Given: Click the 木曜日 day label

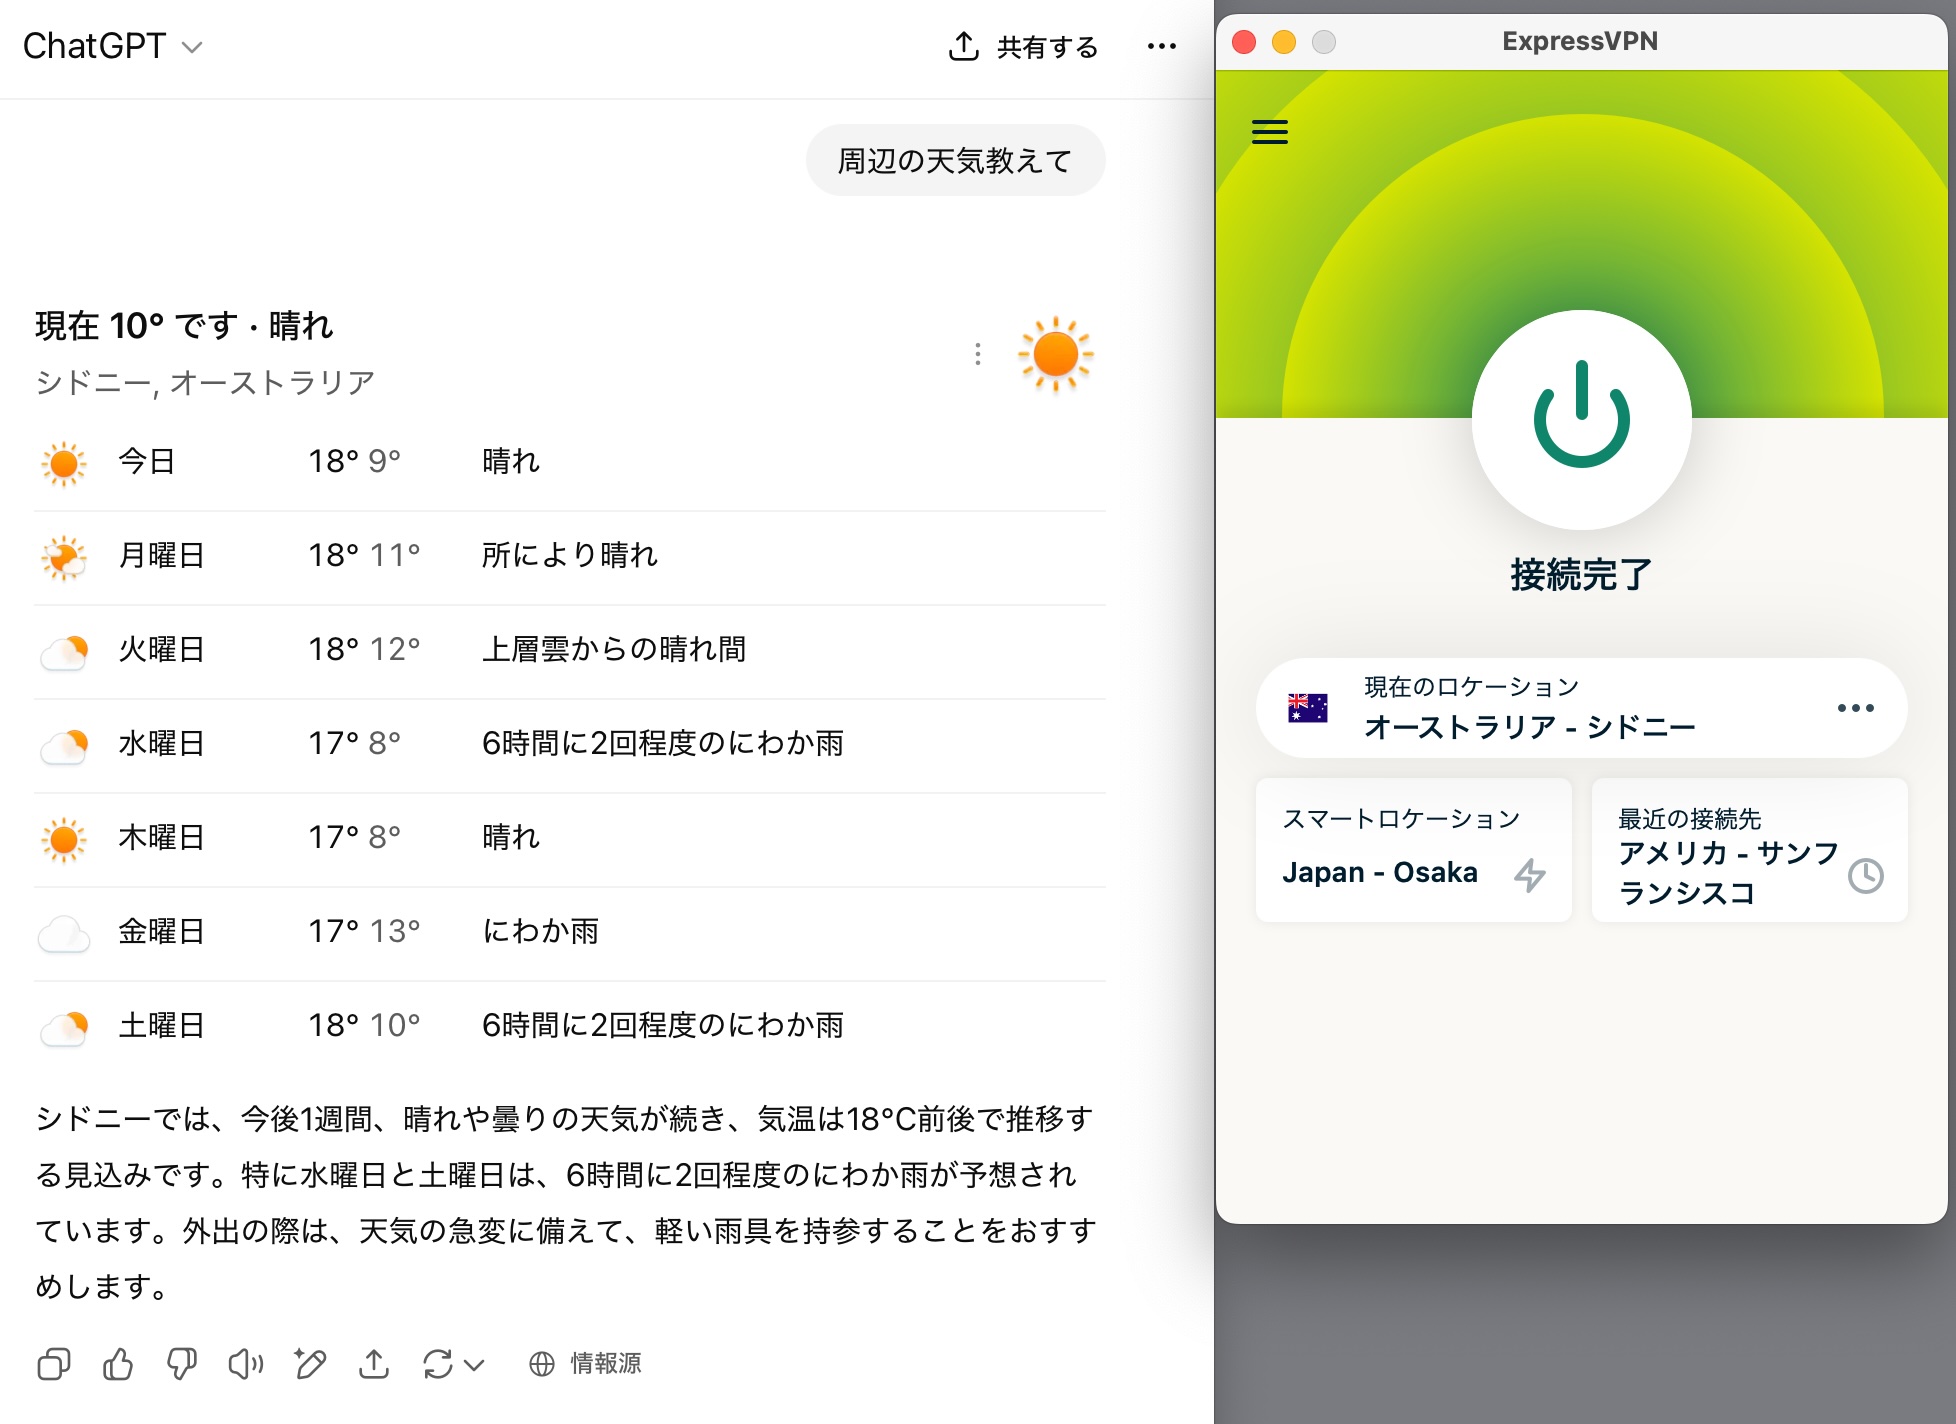Looking at the screenshot, I should pos(161,837).
